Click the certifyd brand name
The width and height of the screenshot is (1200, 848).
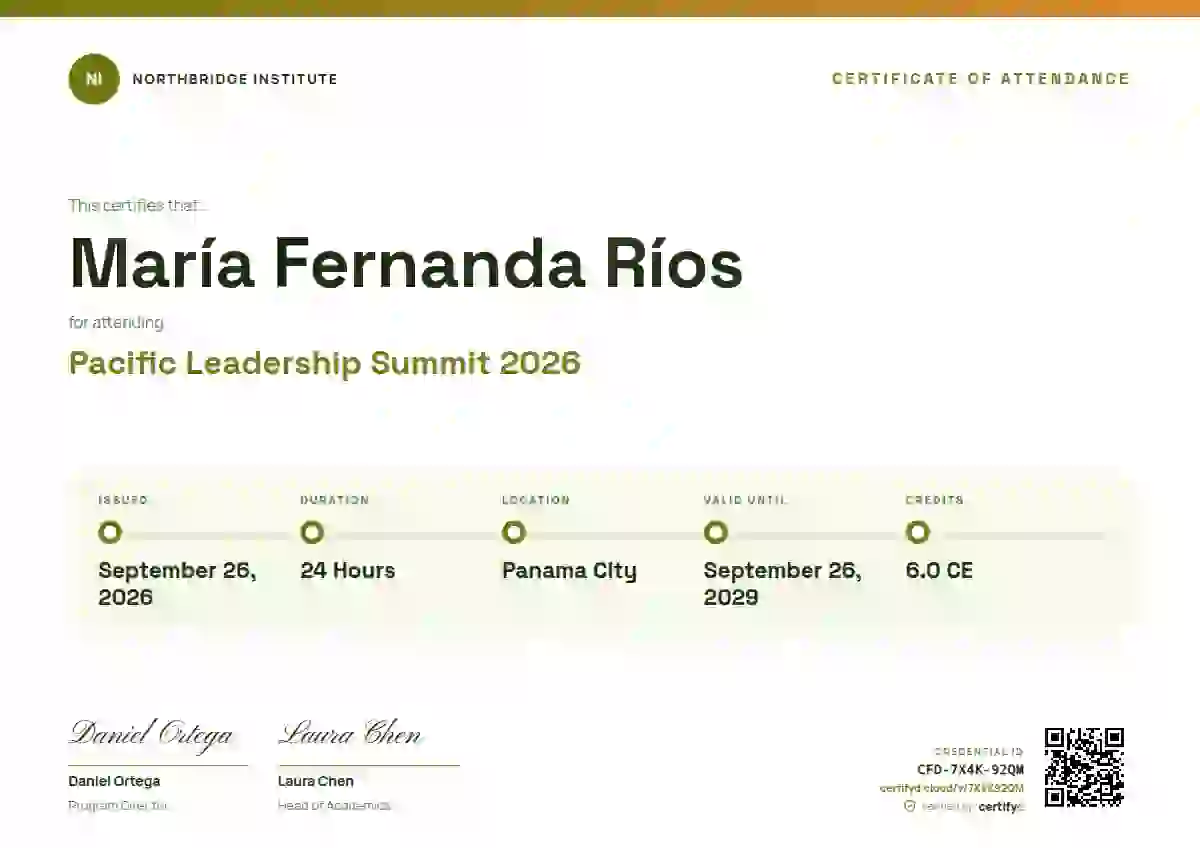tap(1001, 807)
